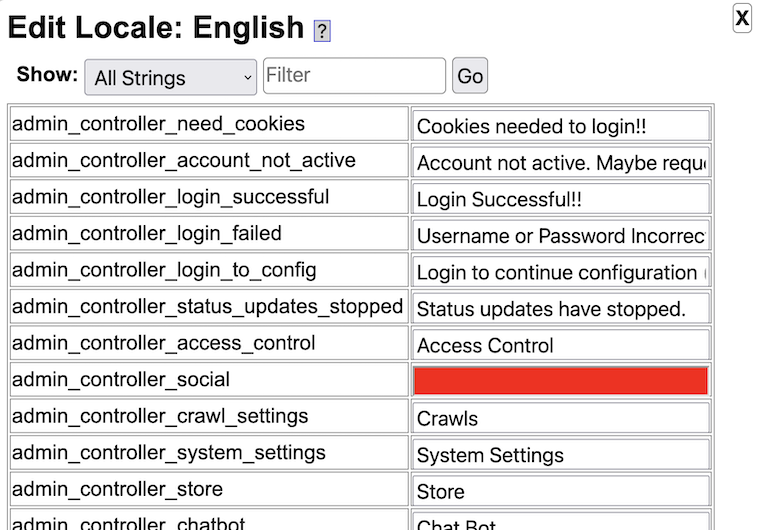Image resolution: width=757 pixels, height=530 pixels.
Task: Edit the Account not active translation field
Action: pyautogui.click(x=561, y=162)
